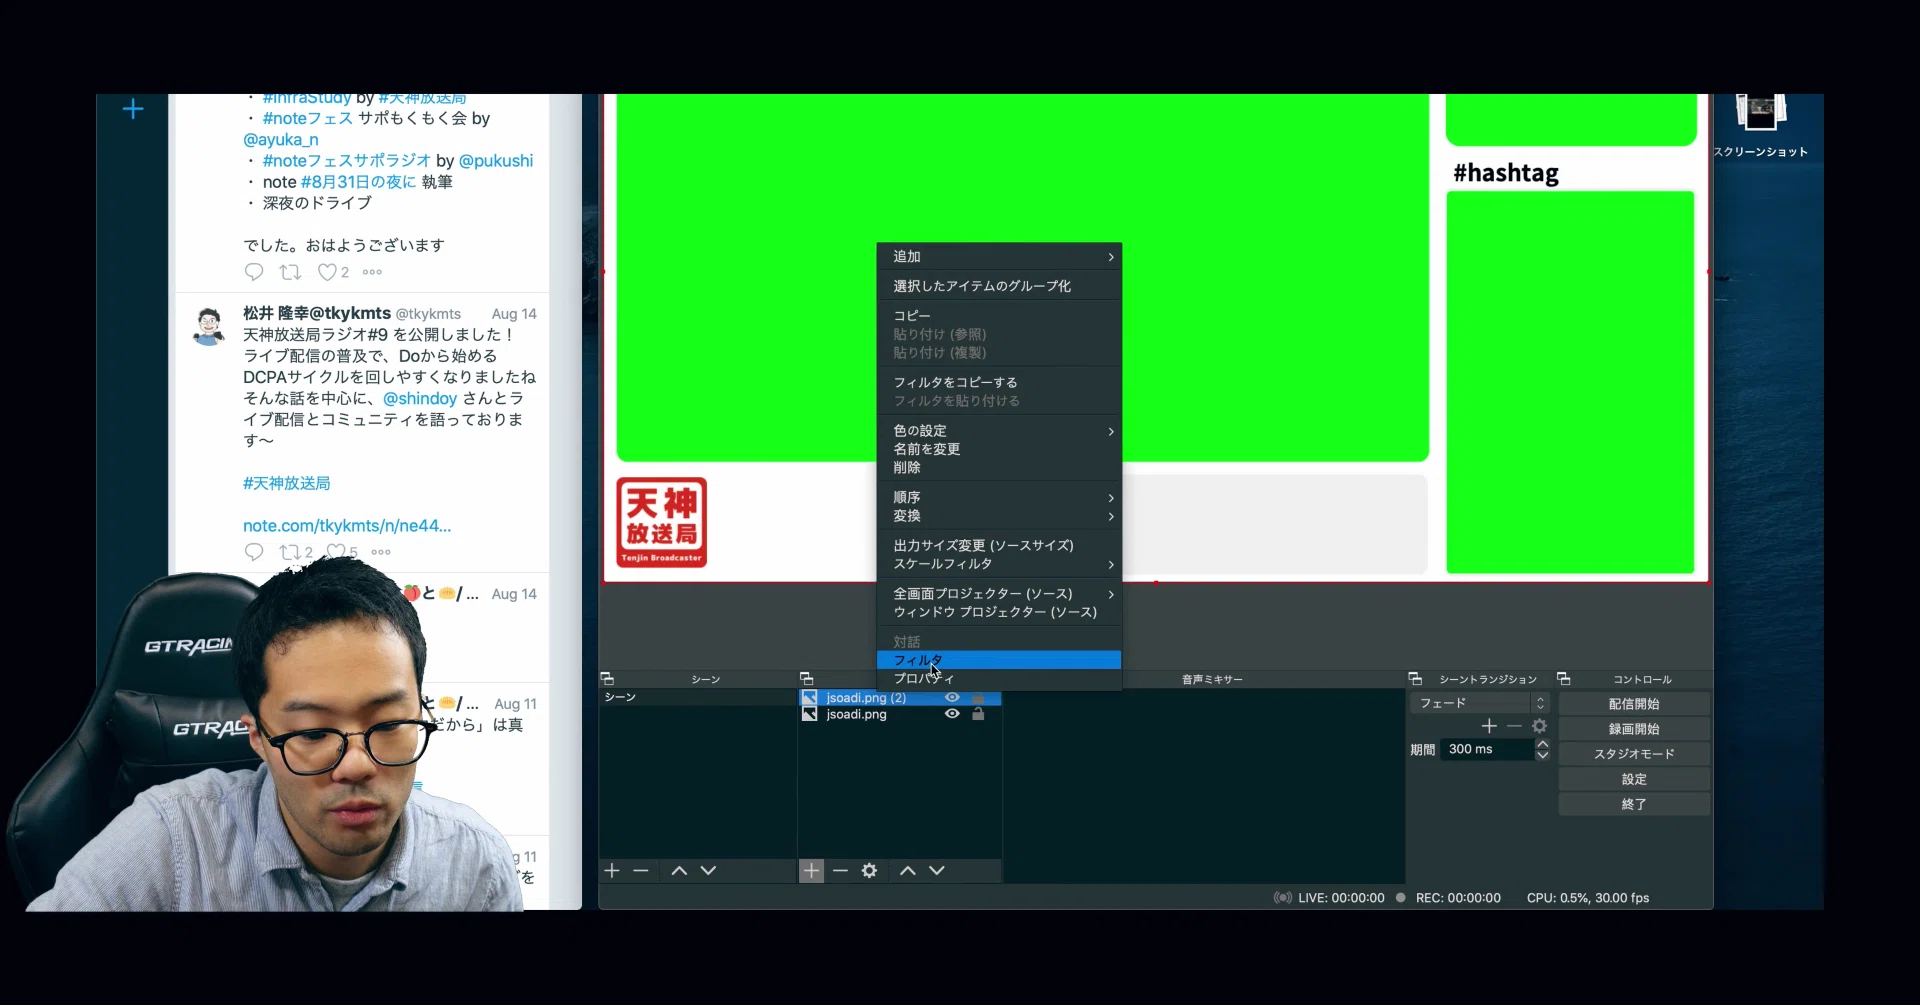Image resolution: width=1920 pixels, height=1005 pixels.
Task: Remove the selected source with the sources minus icon
Action: tap(840, 871)
